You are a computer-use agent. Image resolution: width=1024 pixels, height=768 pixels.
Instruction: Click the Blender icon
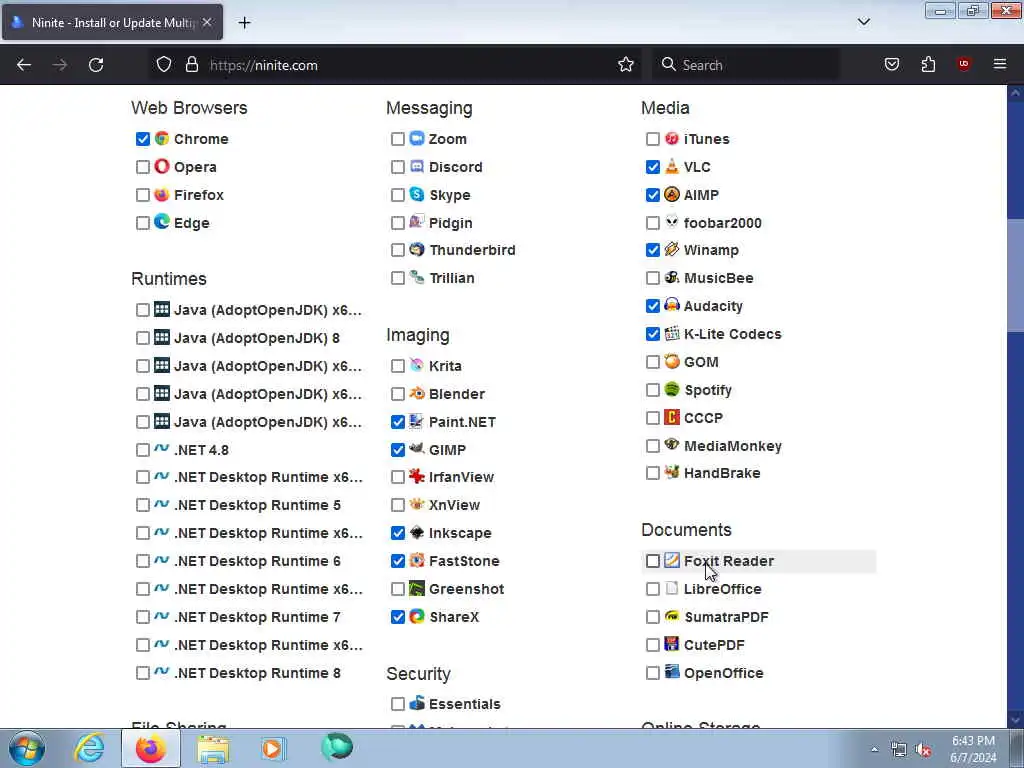coord(417,393)
